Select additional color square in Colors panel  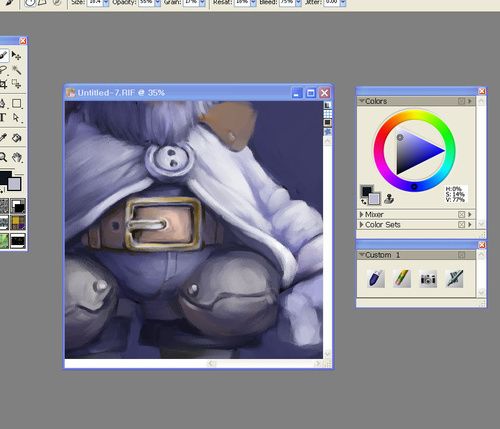(x=375, y=199)
